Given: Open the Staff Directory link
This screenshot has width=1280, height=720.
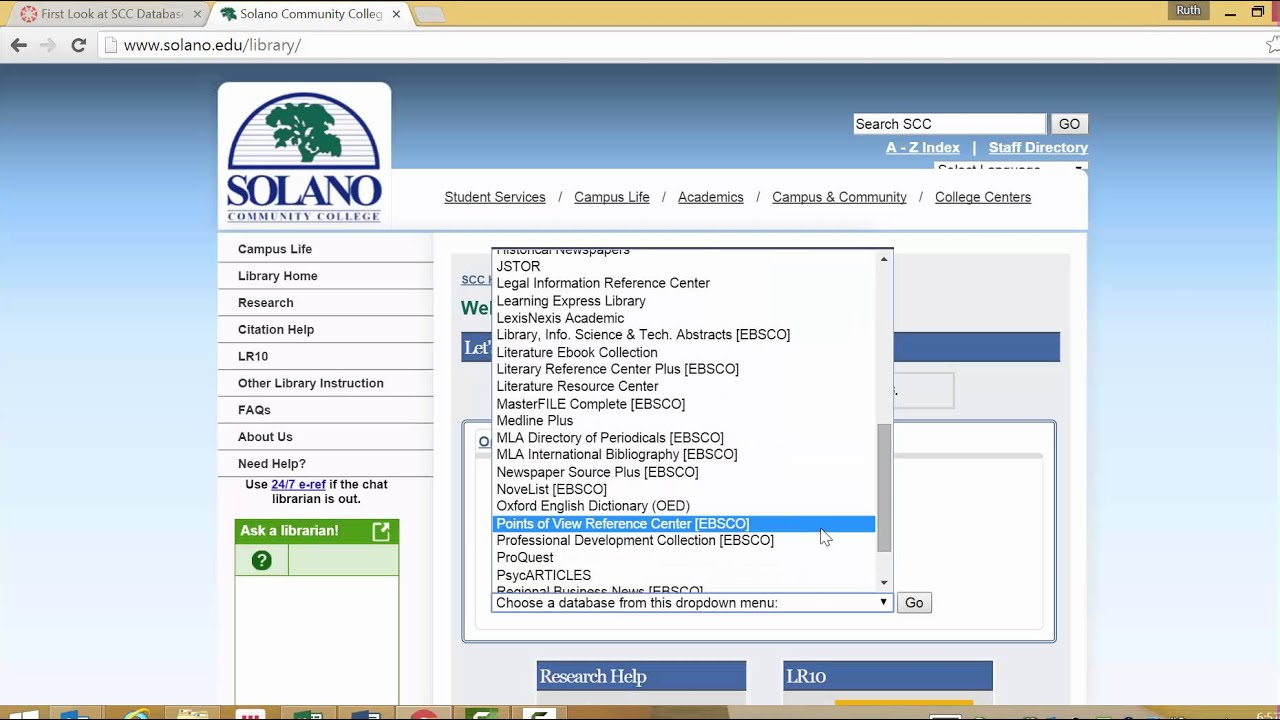Looking at the screenshot, I should point(1038,147).
